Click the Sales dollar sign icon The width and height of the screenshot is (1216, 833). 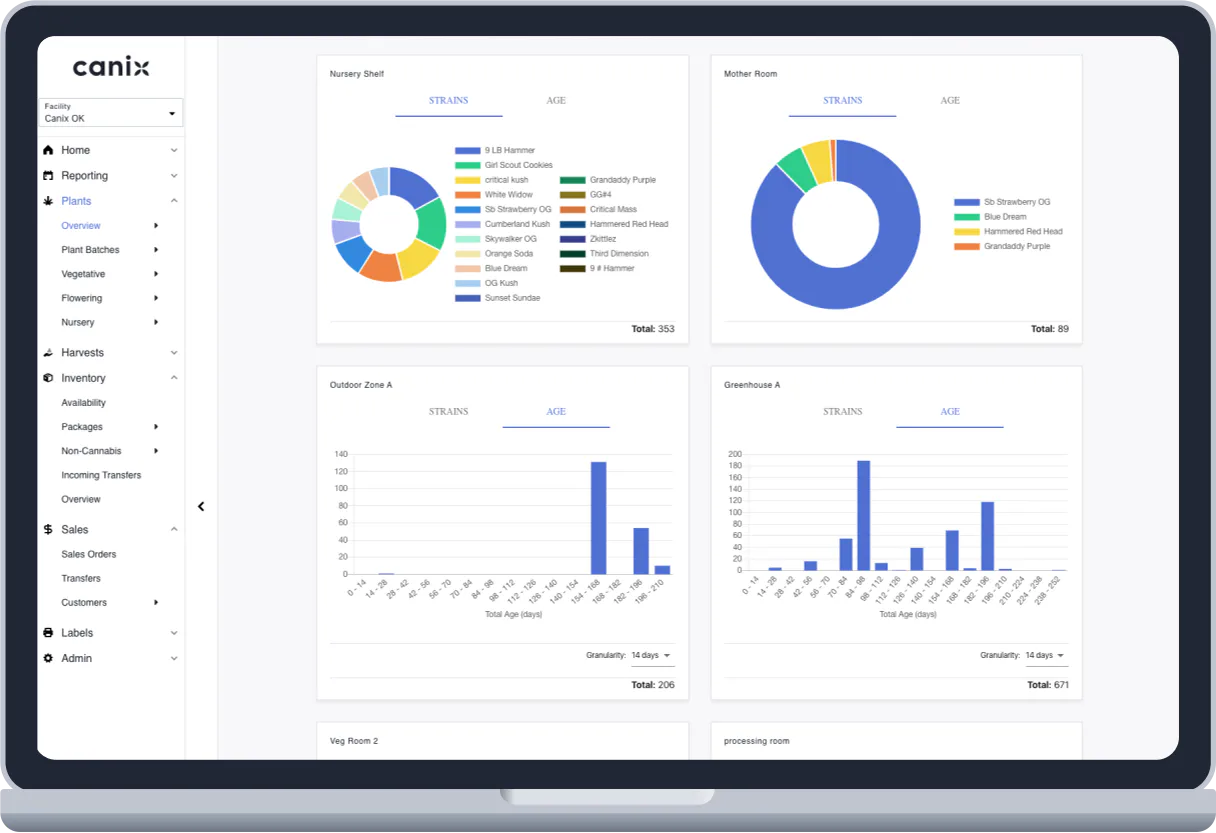[x=48, y=530]
